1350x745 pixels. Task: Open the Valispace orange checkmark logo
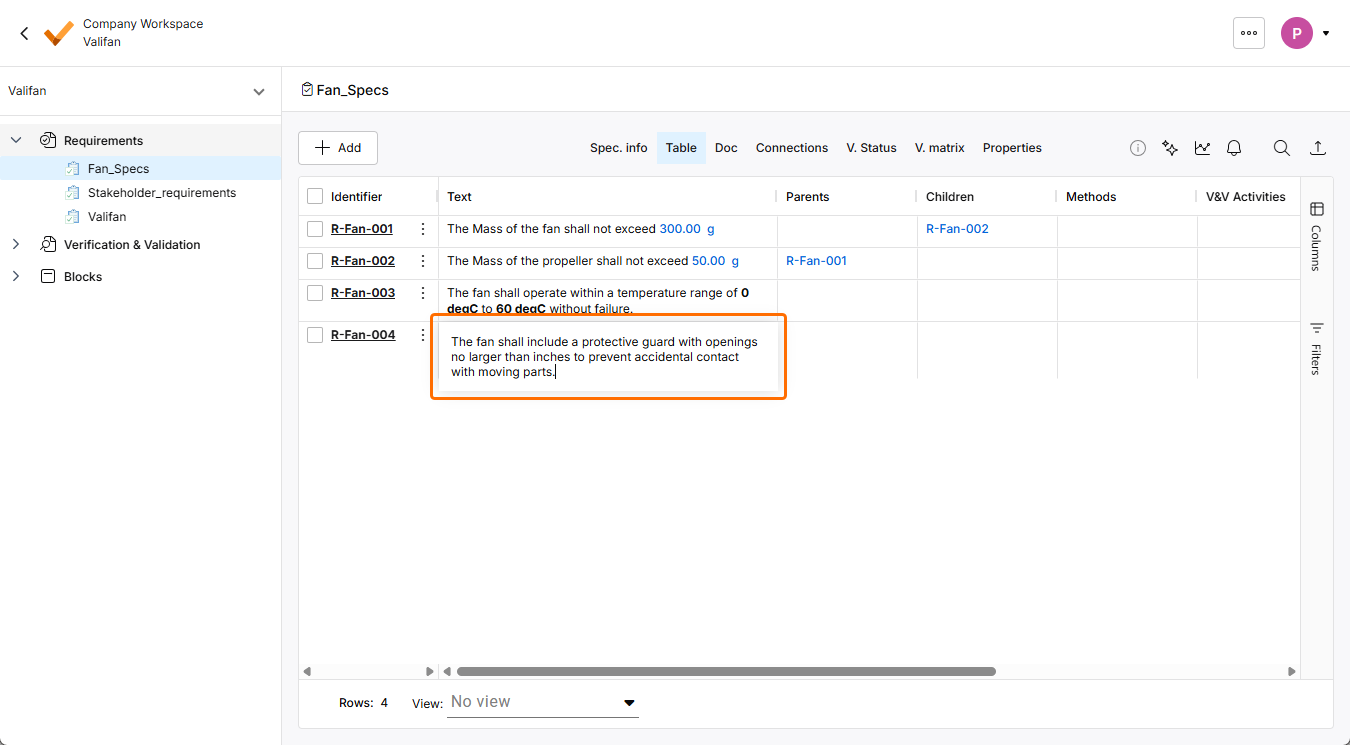(x=59, y=34)
